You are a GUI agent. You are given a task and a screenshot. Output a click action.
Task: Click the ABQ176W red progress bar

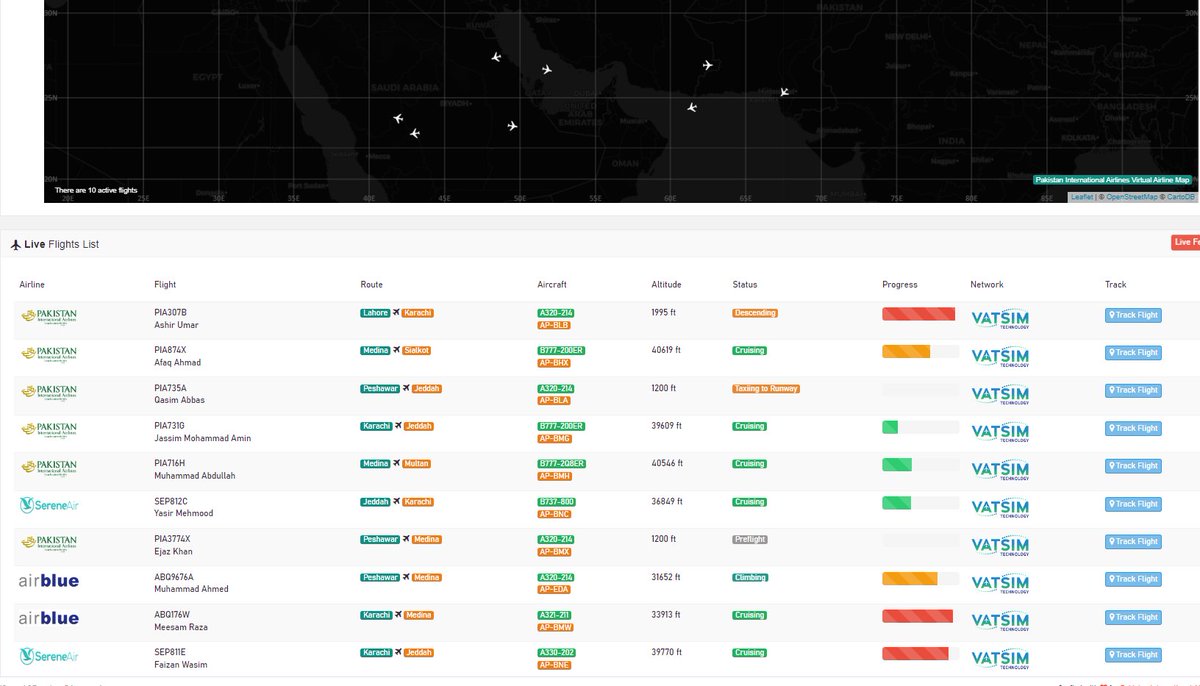(917, 616)
